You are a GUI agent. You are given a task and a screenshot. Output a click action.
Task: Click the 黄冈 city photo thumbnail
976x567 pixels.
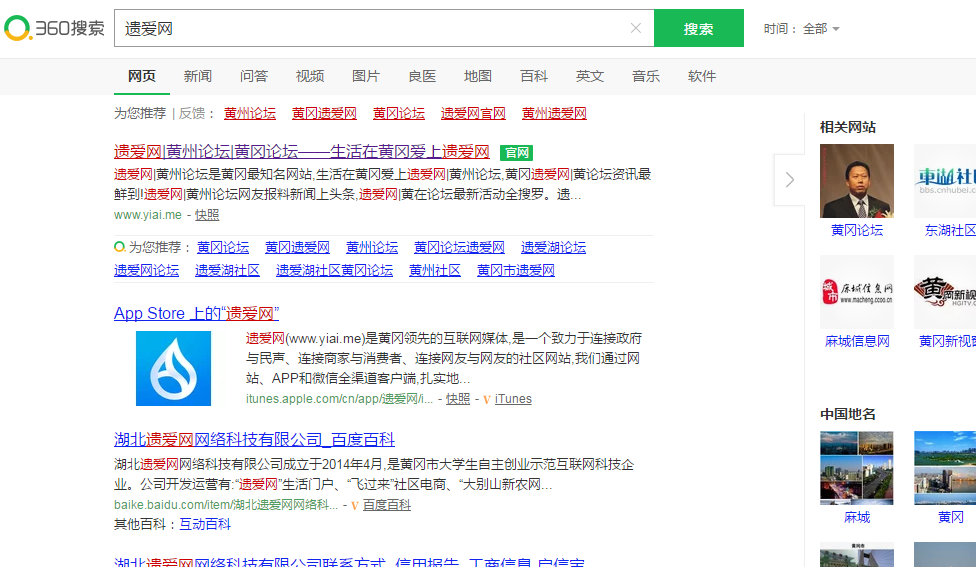[x=945, y=468]
